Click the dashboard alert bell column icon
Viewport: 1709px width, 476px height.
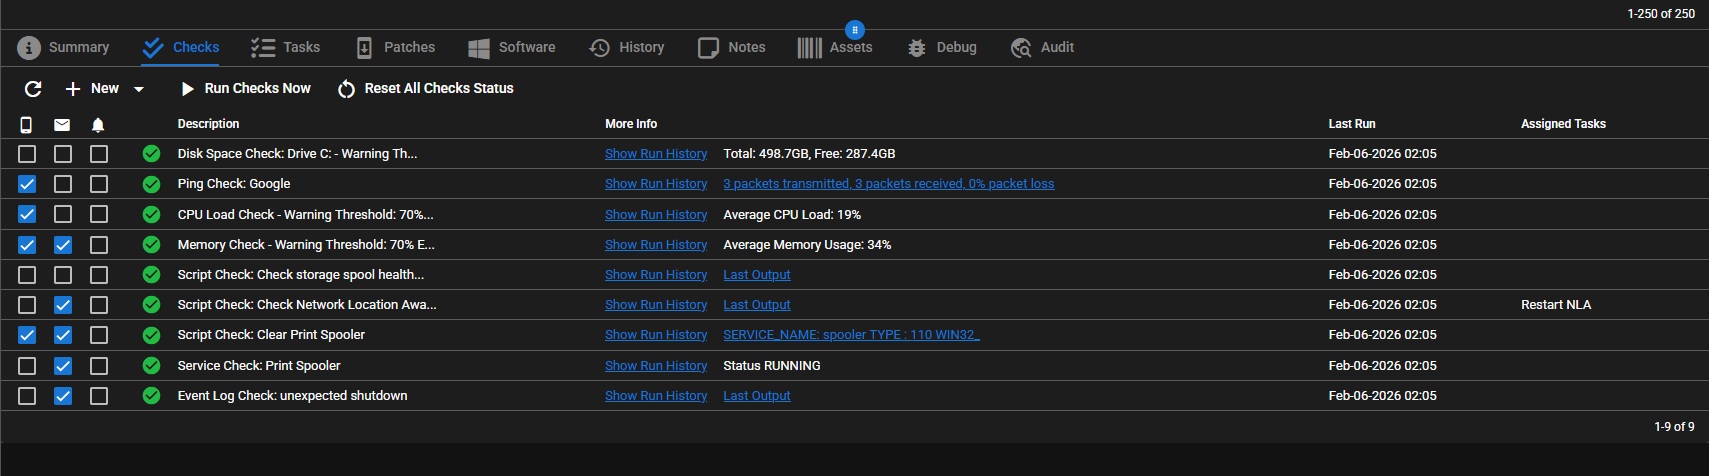pos(98,125)
